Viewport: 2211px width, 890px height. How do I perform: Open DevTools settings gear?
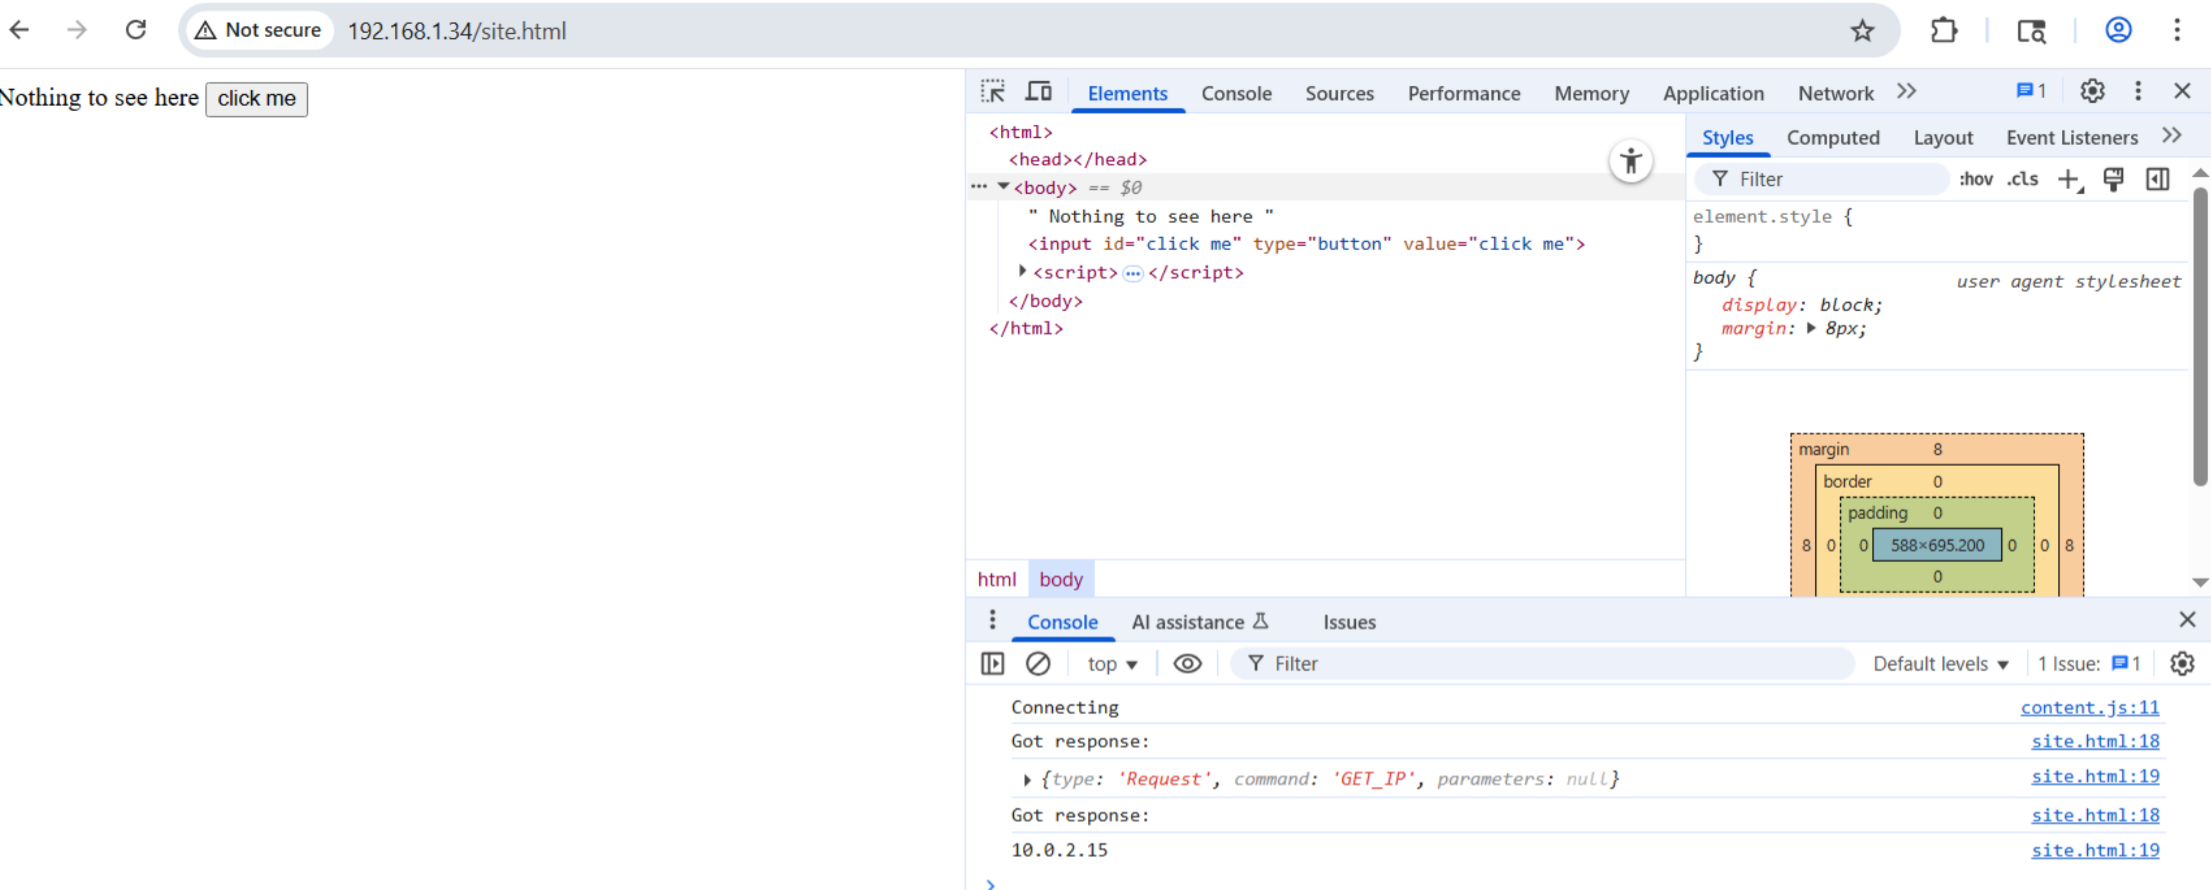click(x=2092, y=92)
